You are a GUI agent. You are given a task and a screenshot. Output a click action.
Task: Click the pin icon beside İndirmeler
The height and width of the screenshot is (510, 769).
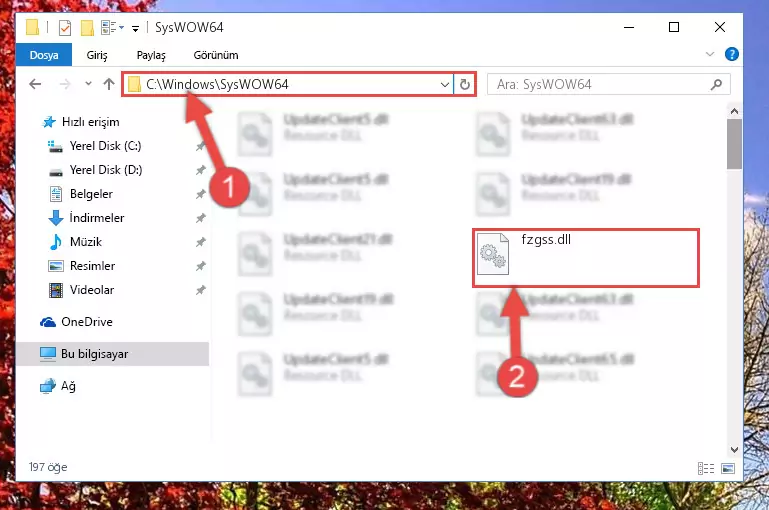200,218
